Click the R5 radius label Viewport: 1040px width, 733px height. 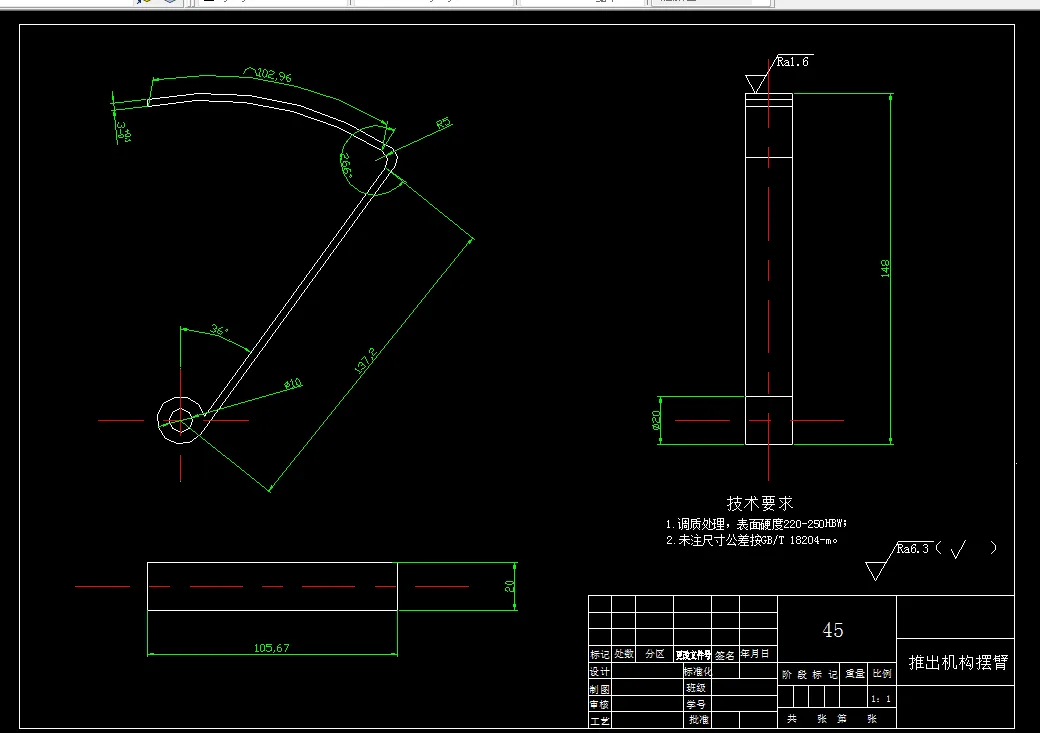coord(444,123)
